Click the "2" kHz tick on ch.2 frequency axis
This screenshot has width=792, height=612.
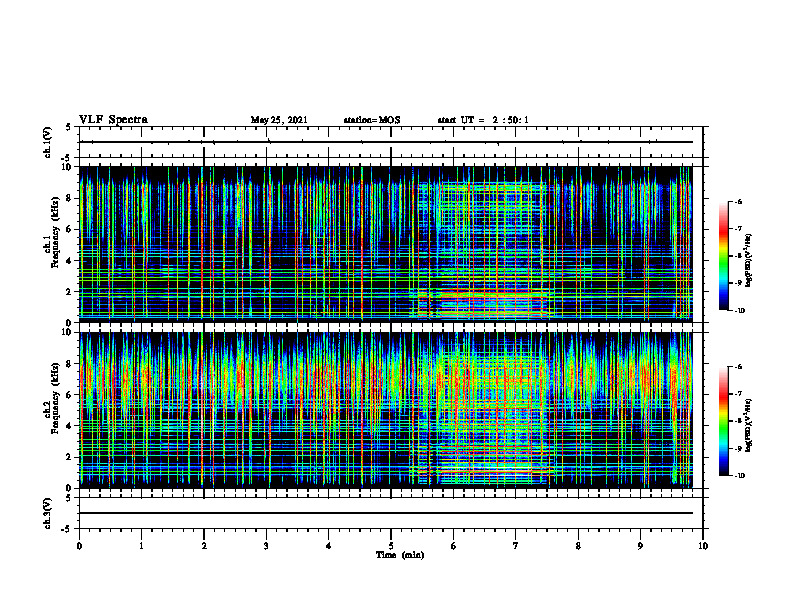tap(70, 457)
